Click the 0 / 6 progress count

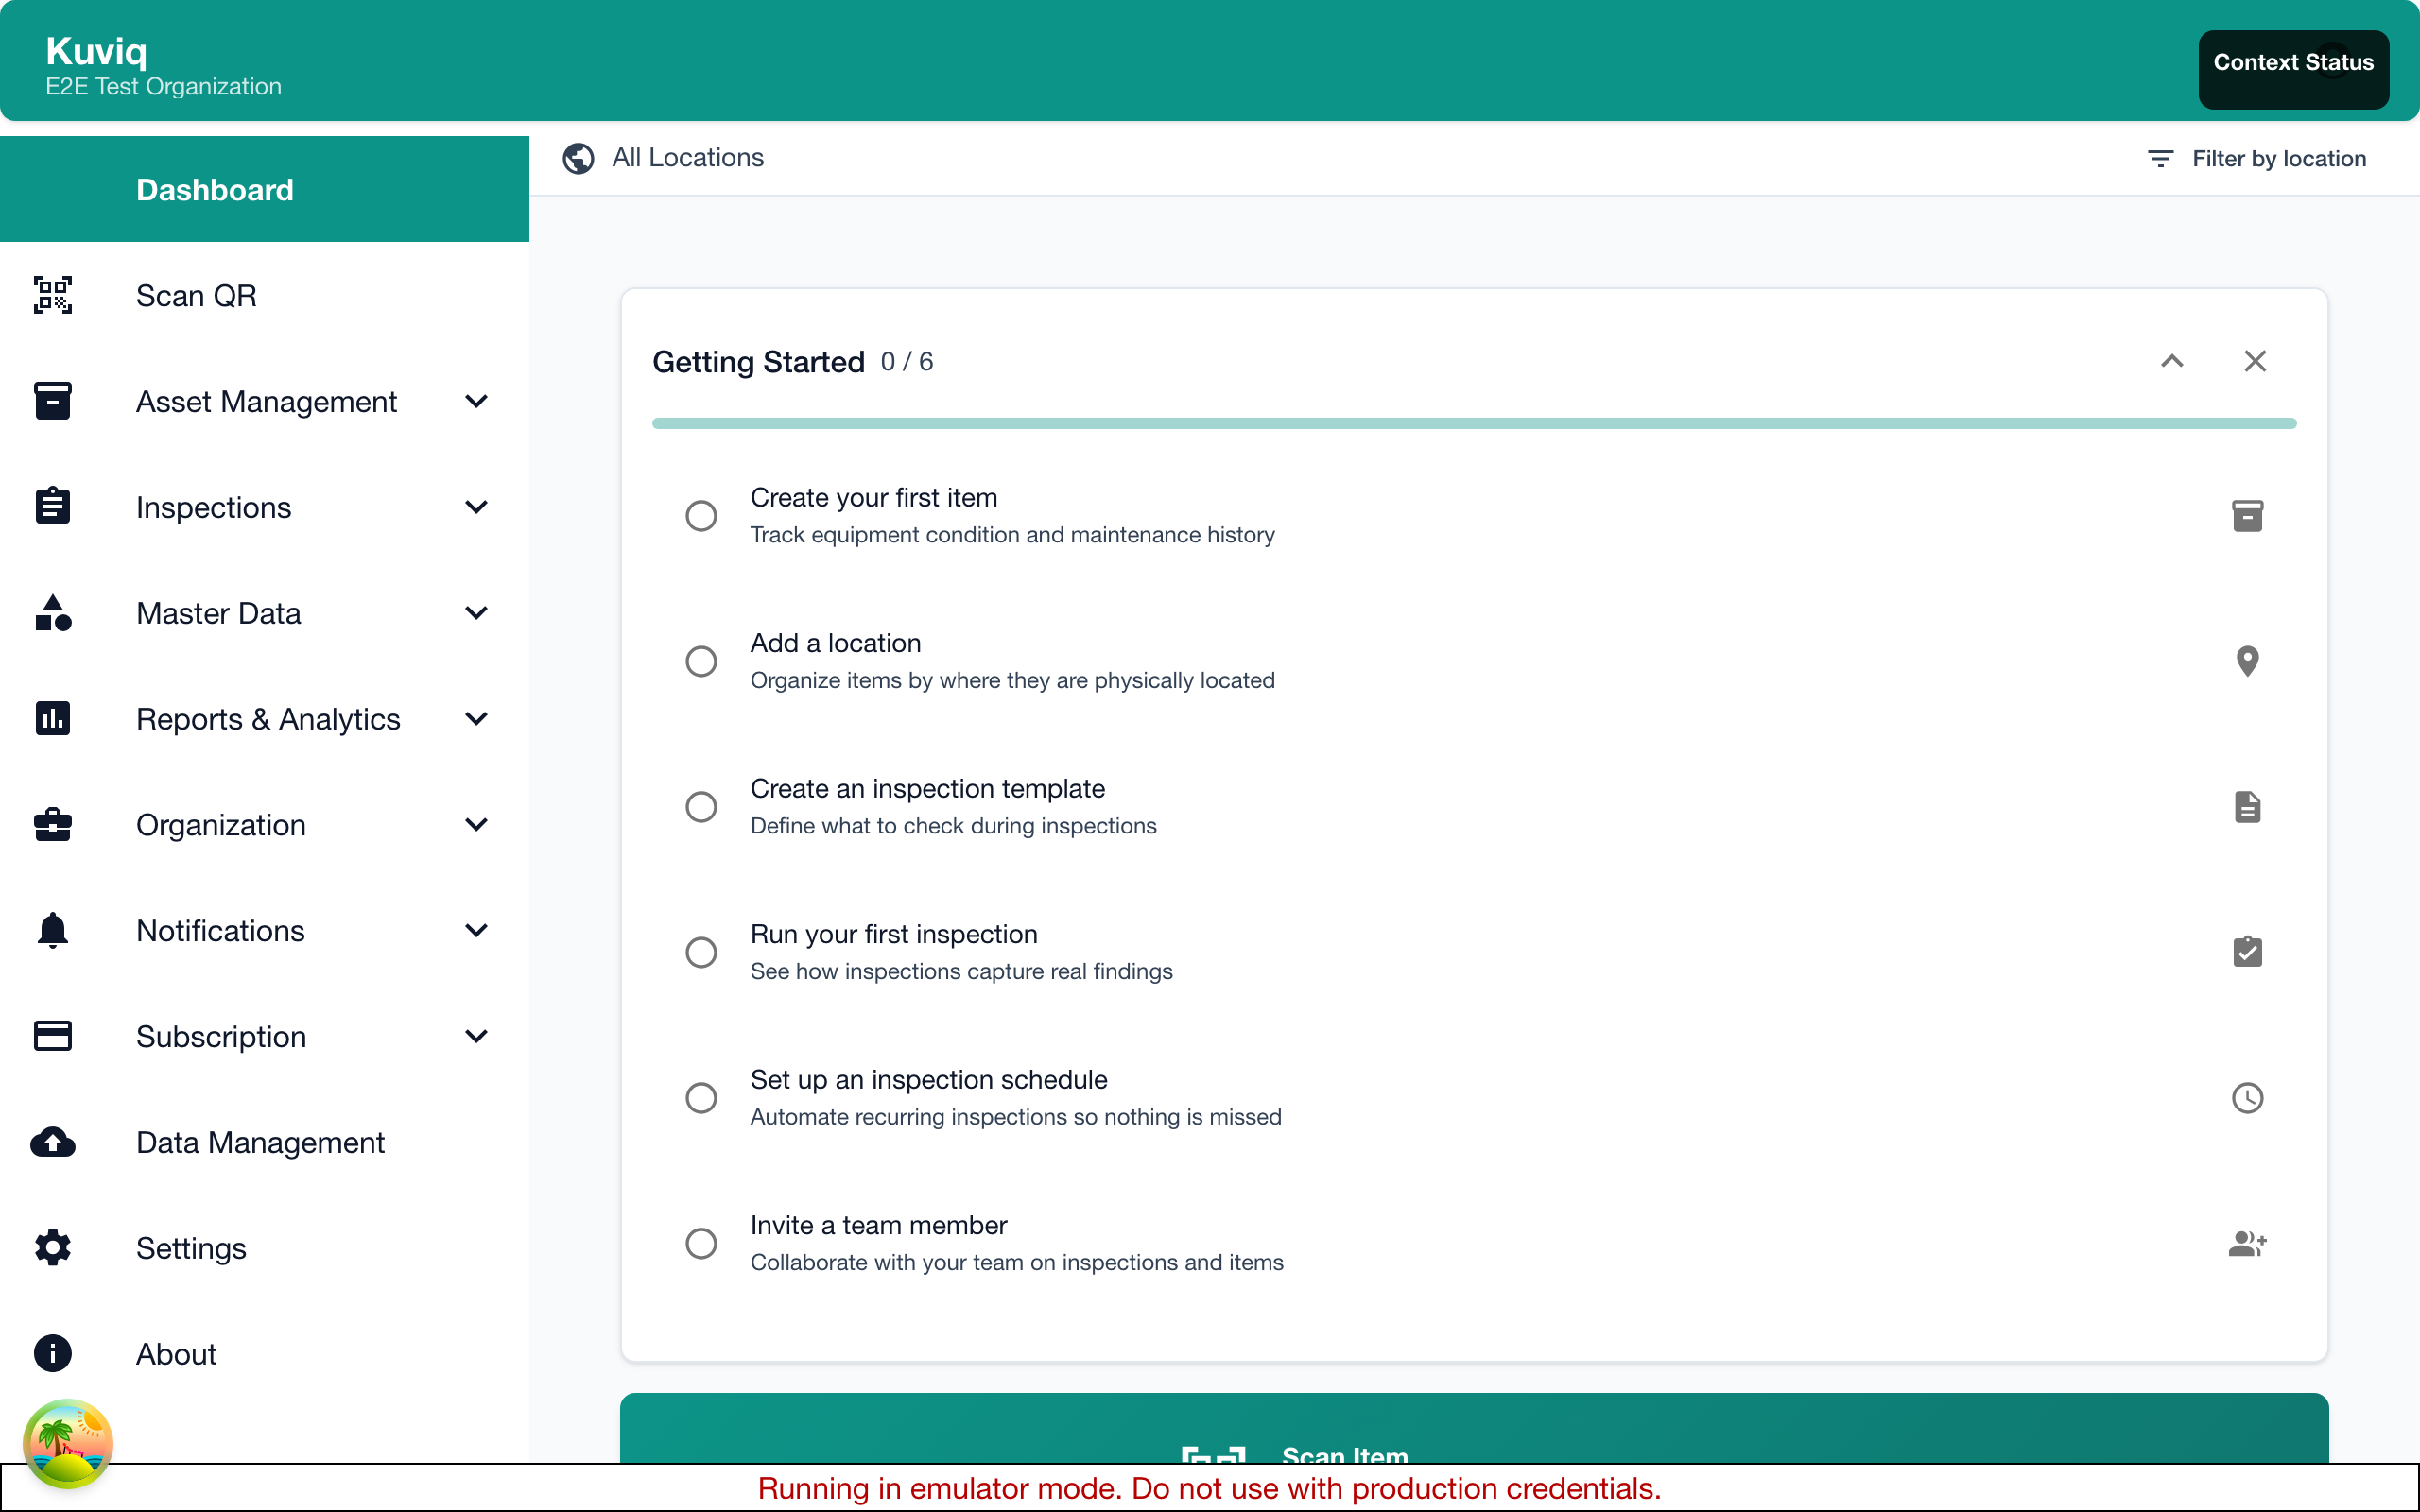[x=906, y=362]
